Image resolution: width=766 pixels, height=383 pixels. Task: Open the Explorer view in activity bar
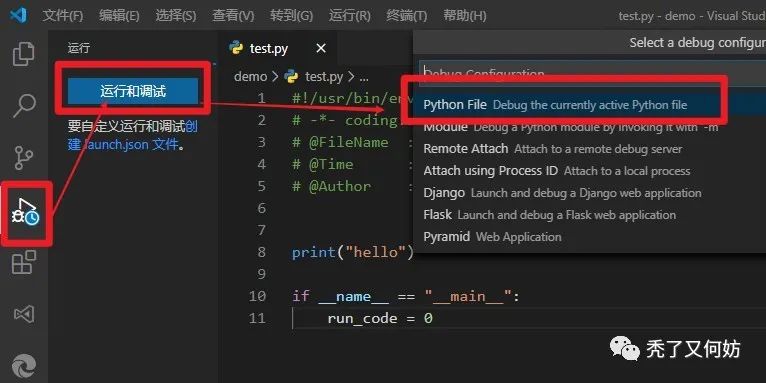click(x=23, y=54)
